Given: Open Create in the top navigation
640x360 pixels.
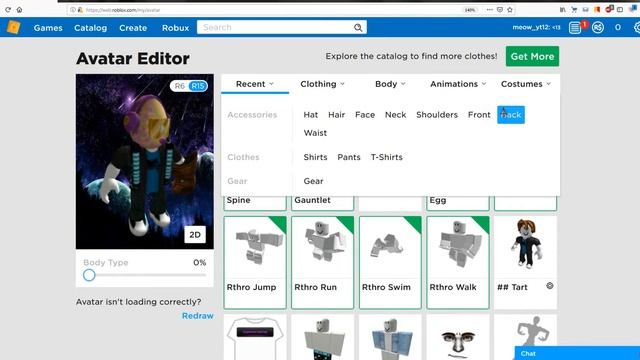Looking at the screenshot, I should [x=133, y=28].
